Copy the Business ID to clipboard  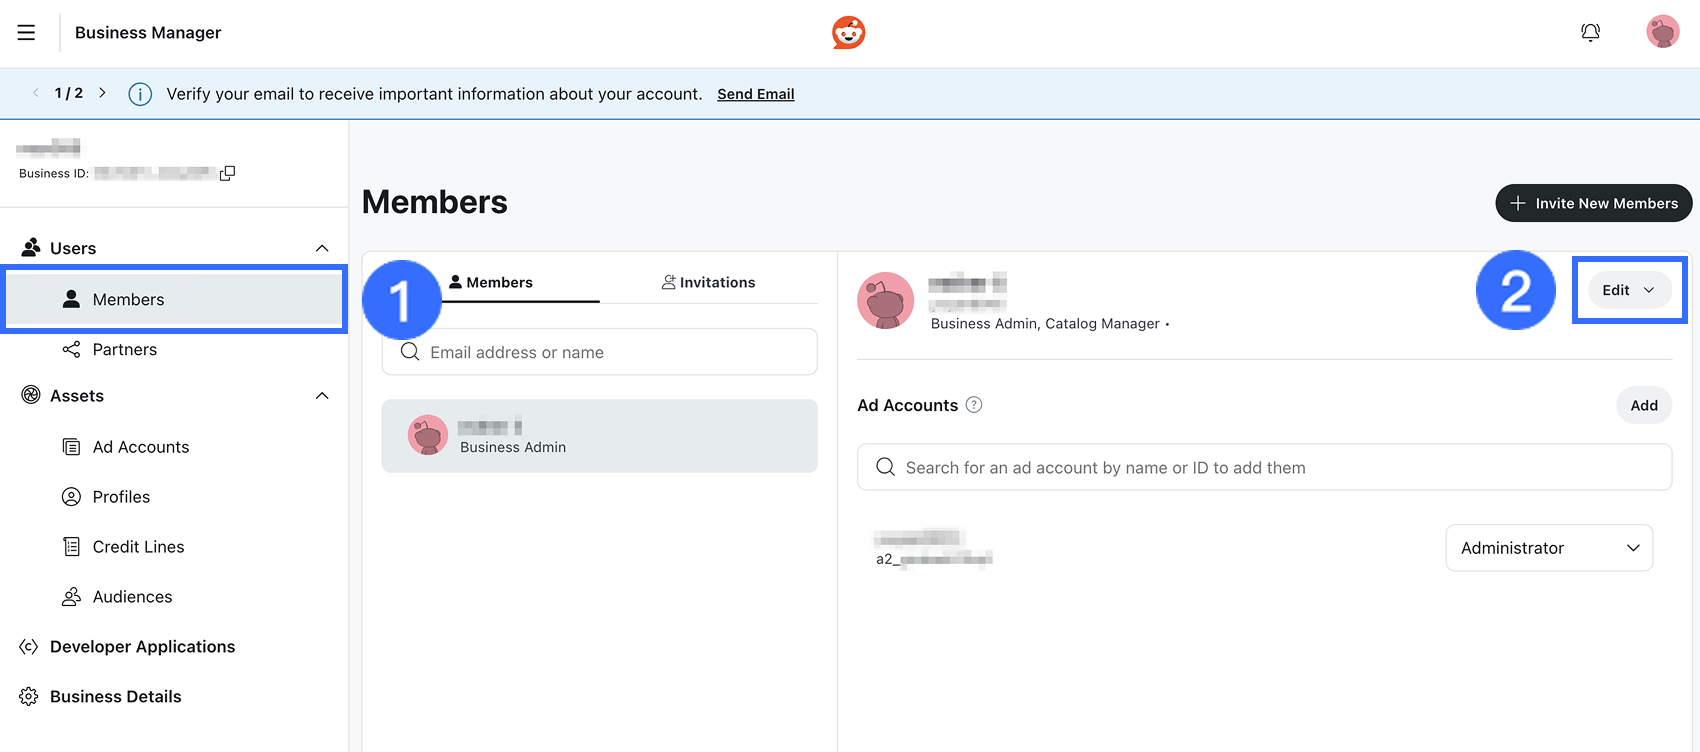click(x=228, y=173)
